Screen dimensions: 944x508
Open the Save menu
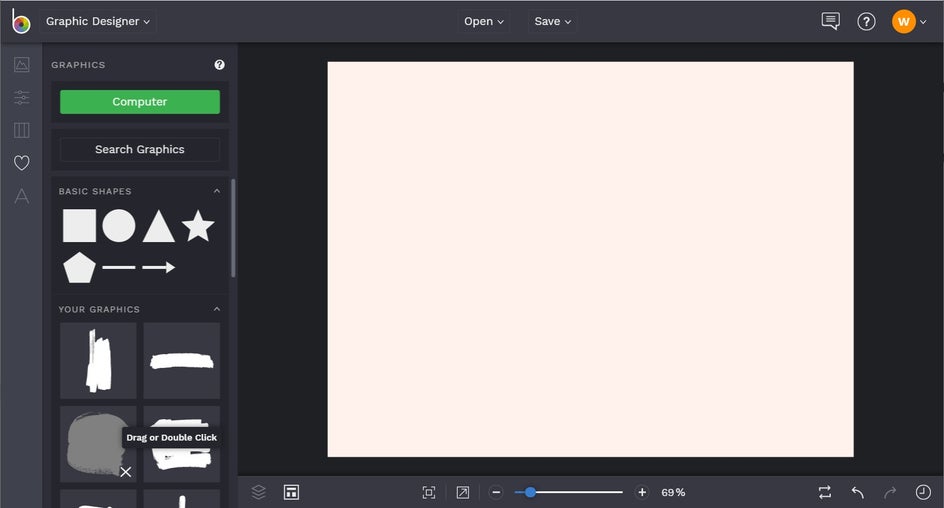click(x=553, y=21)
